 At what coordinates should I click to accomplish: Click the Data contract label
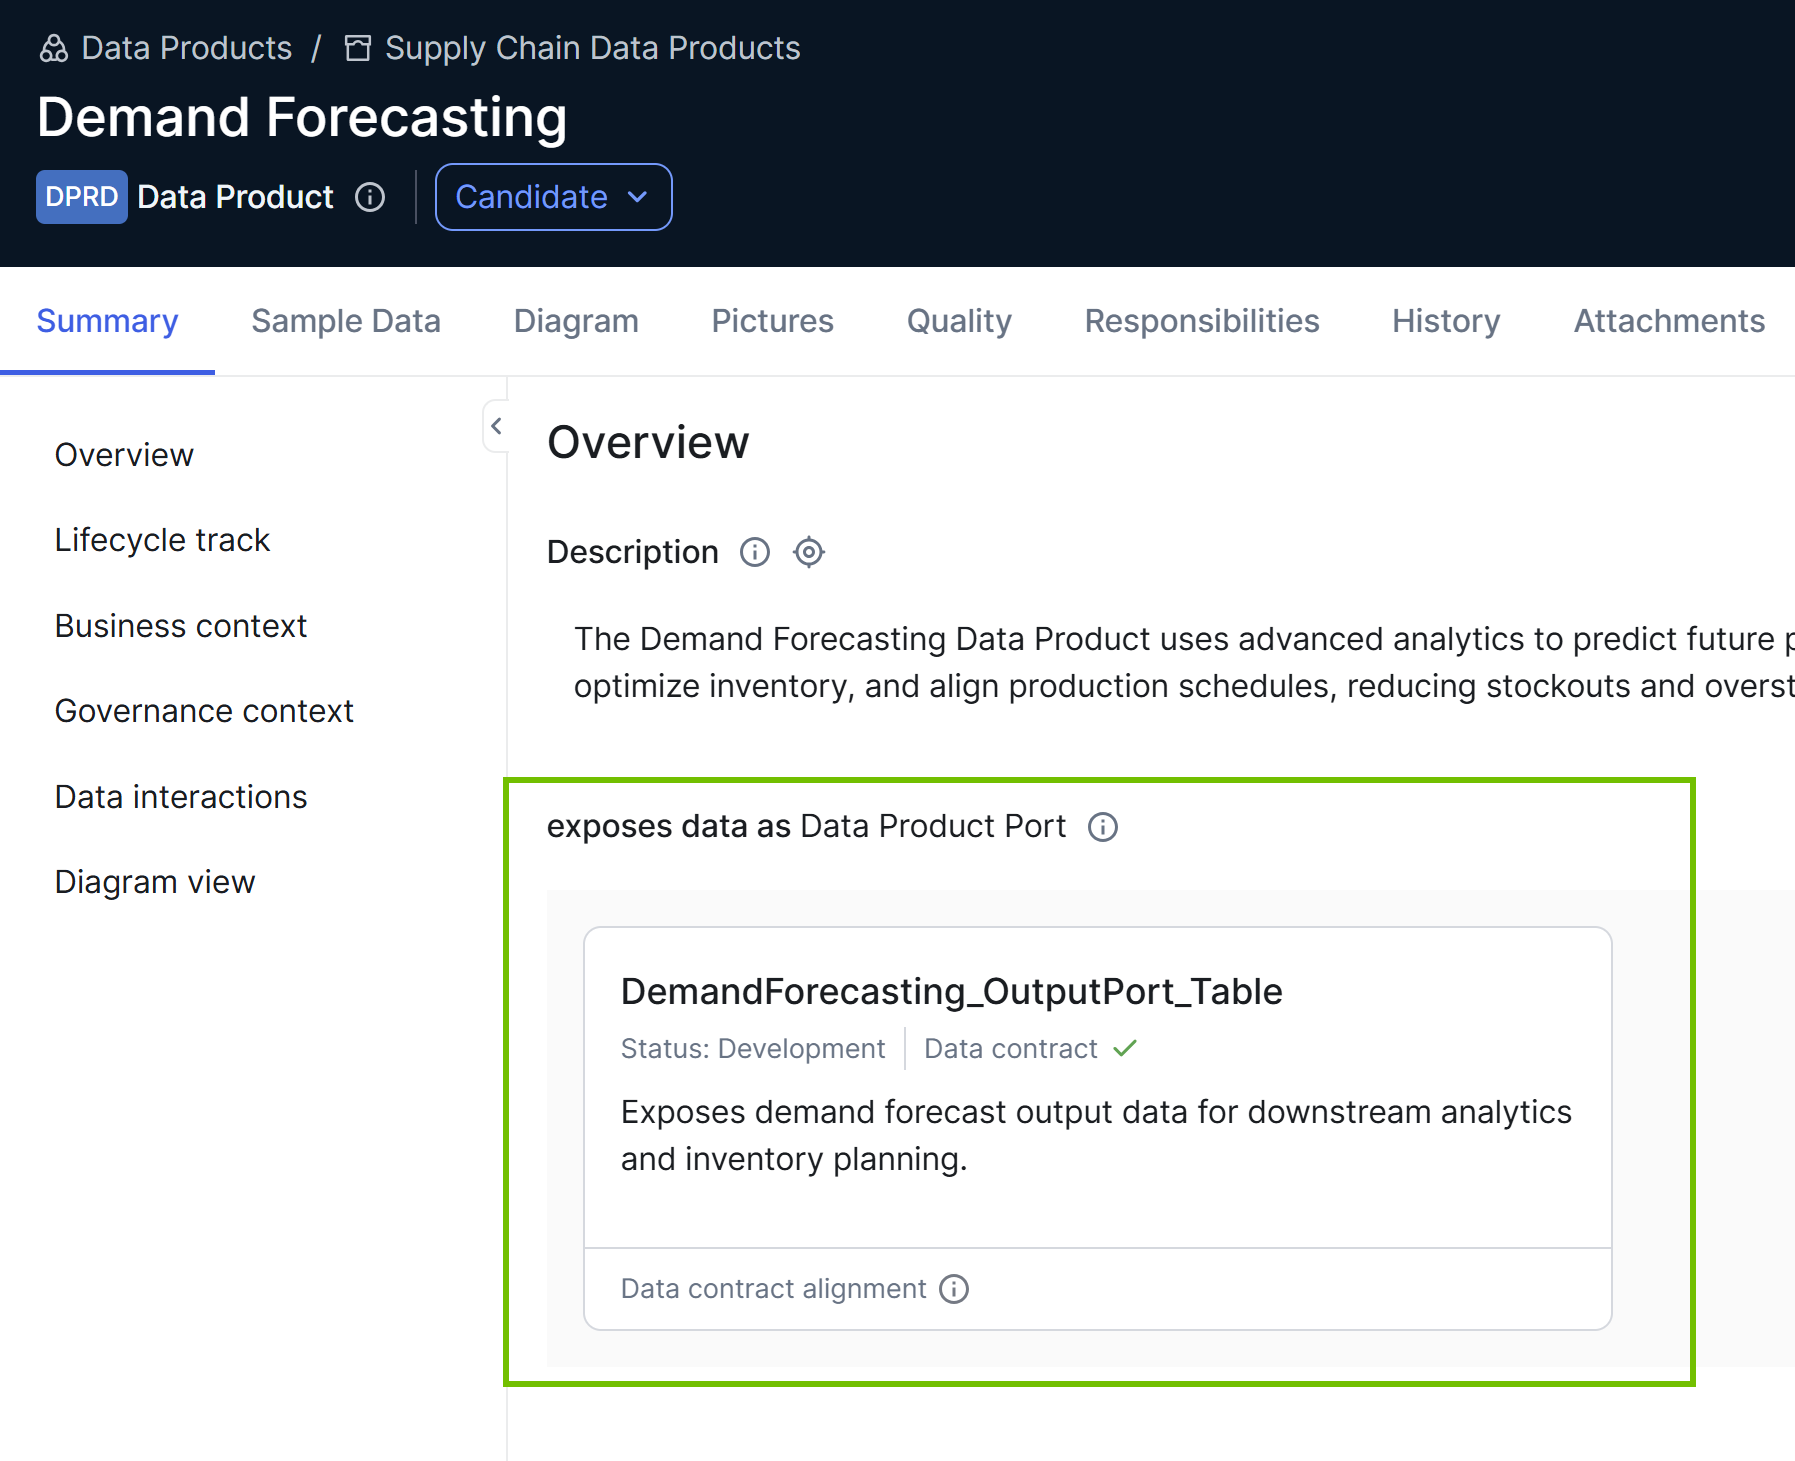[1011, 1048]
